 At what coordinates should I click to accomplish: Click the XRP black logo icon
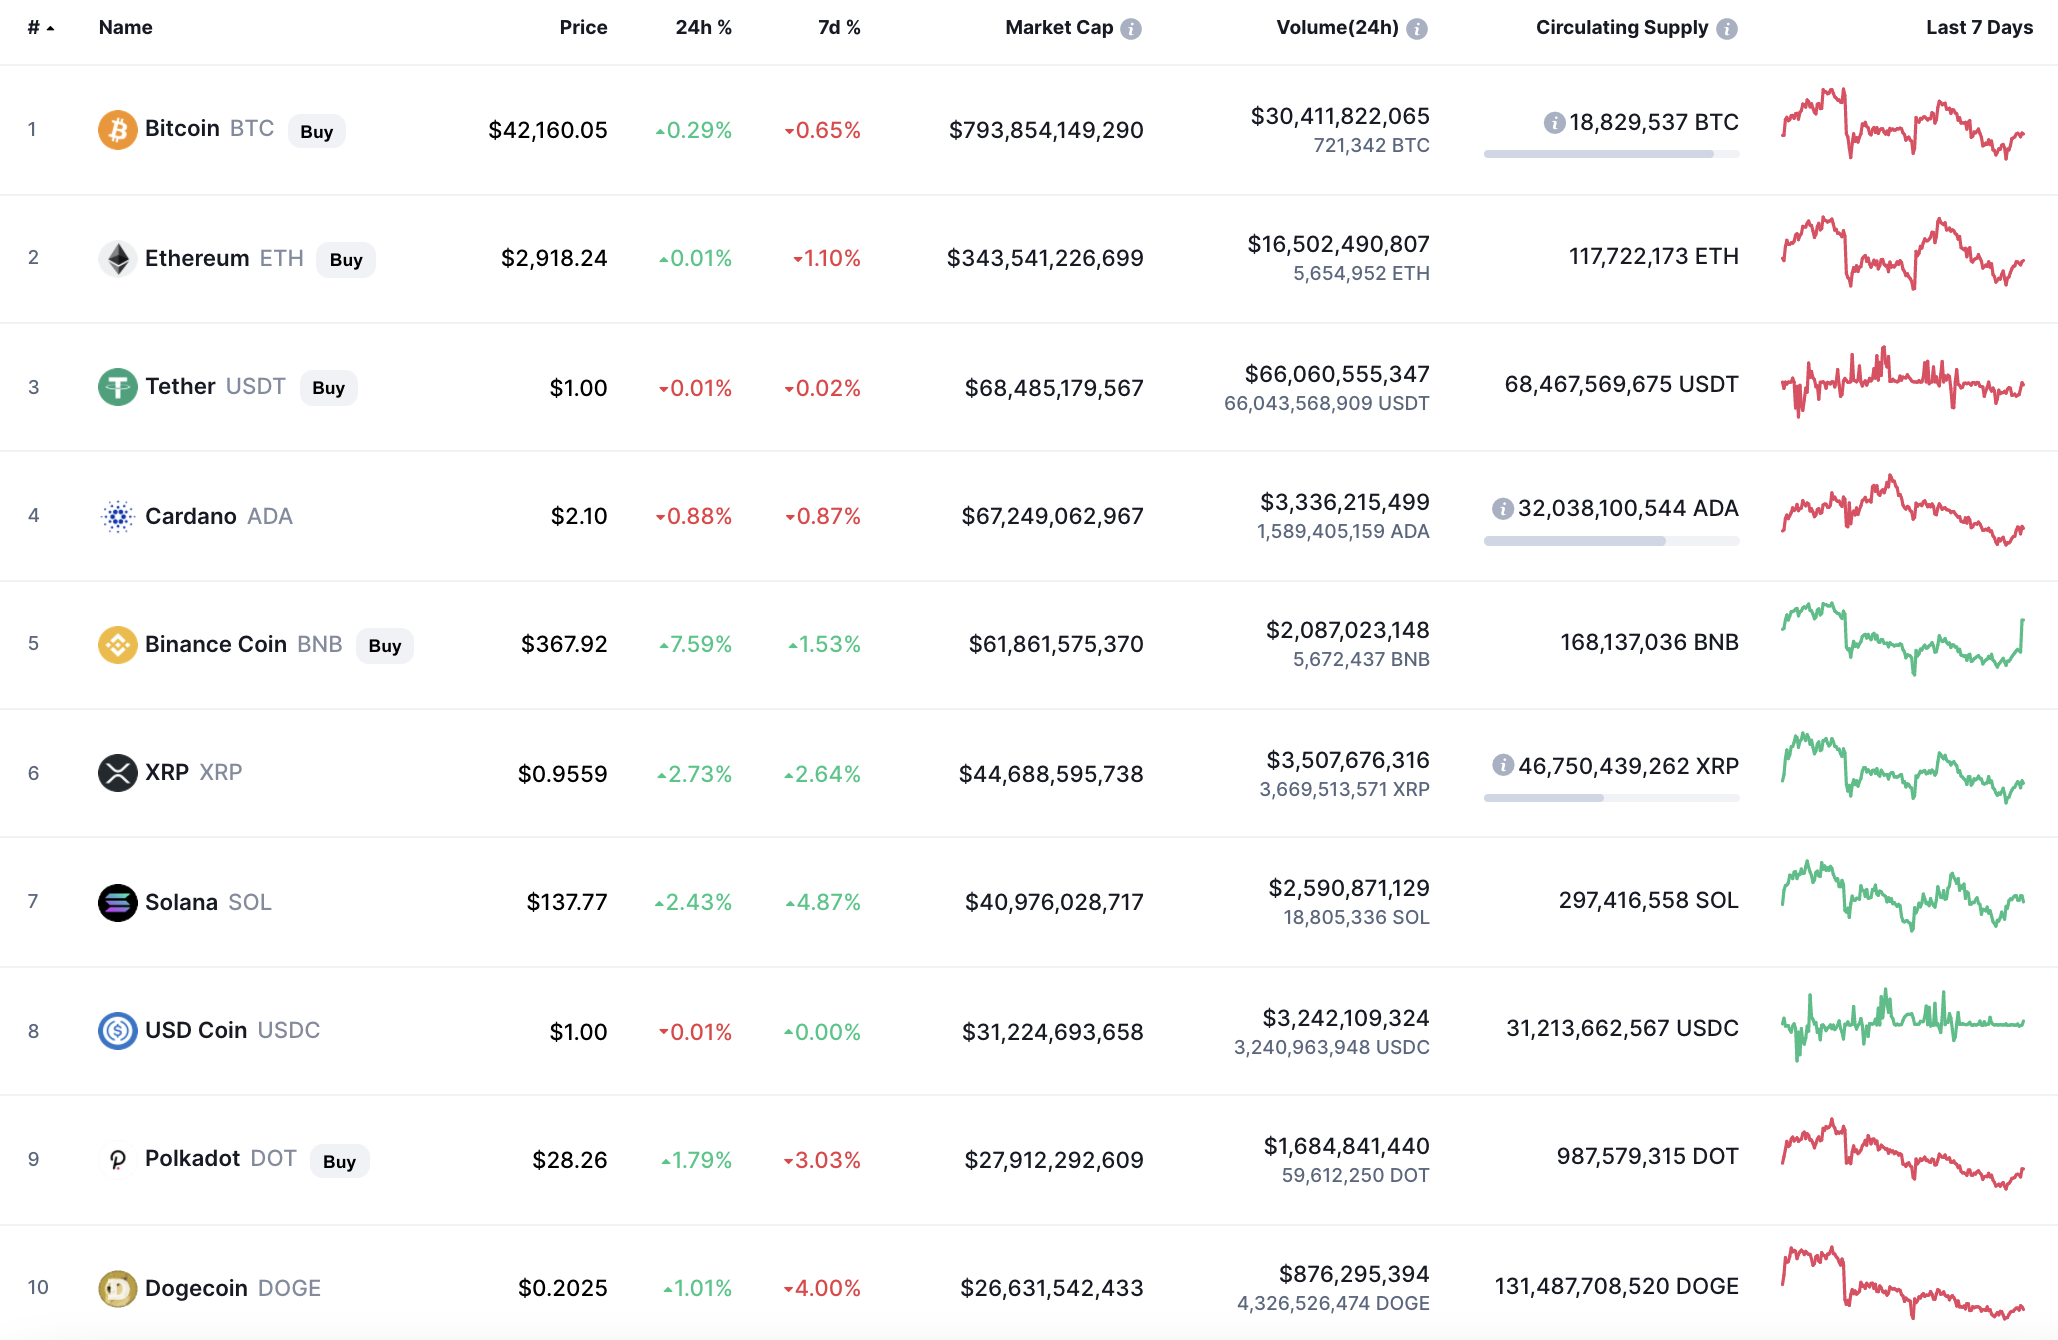117,773
